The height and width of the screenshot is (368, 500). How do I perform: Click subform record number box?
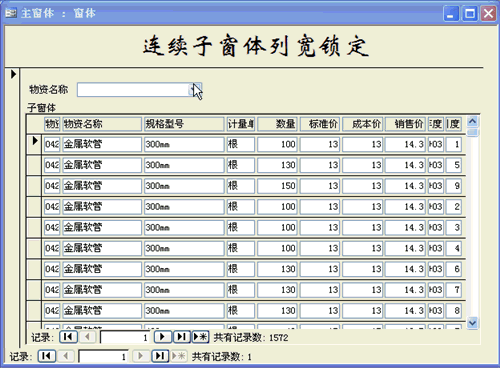(125, 337)
